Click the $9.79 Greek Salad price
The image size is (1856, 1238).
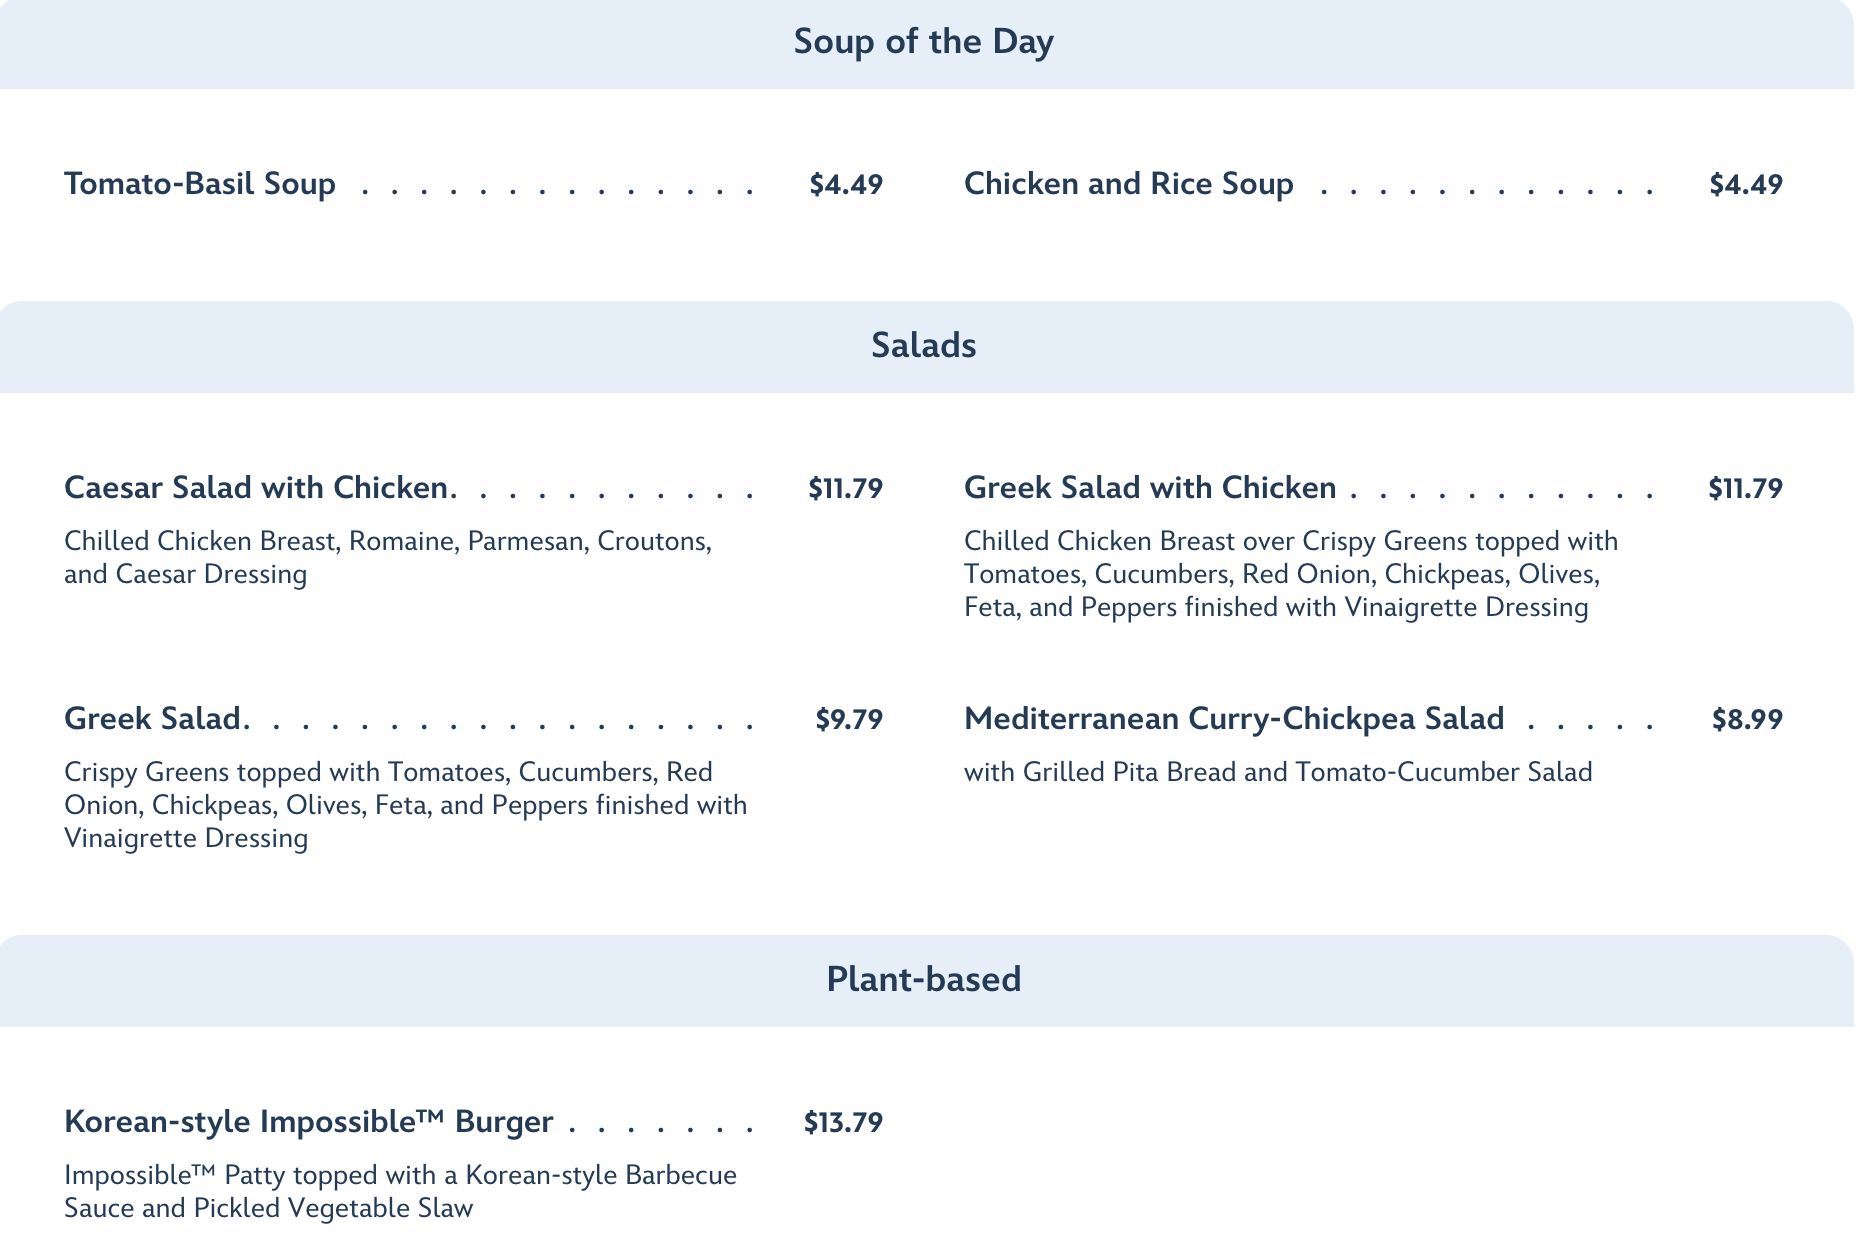point(849,719)
